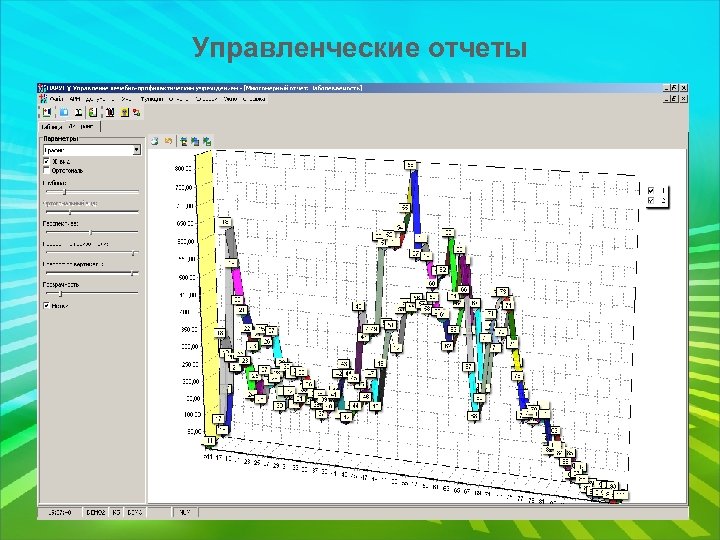
Task: Click the document icon left of the Файл menu
Action: [x=43, y=99]
